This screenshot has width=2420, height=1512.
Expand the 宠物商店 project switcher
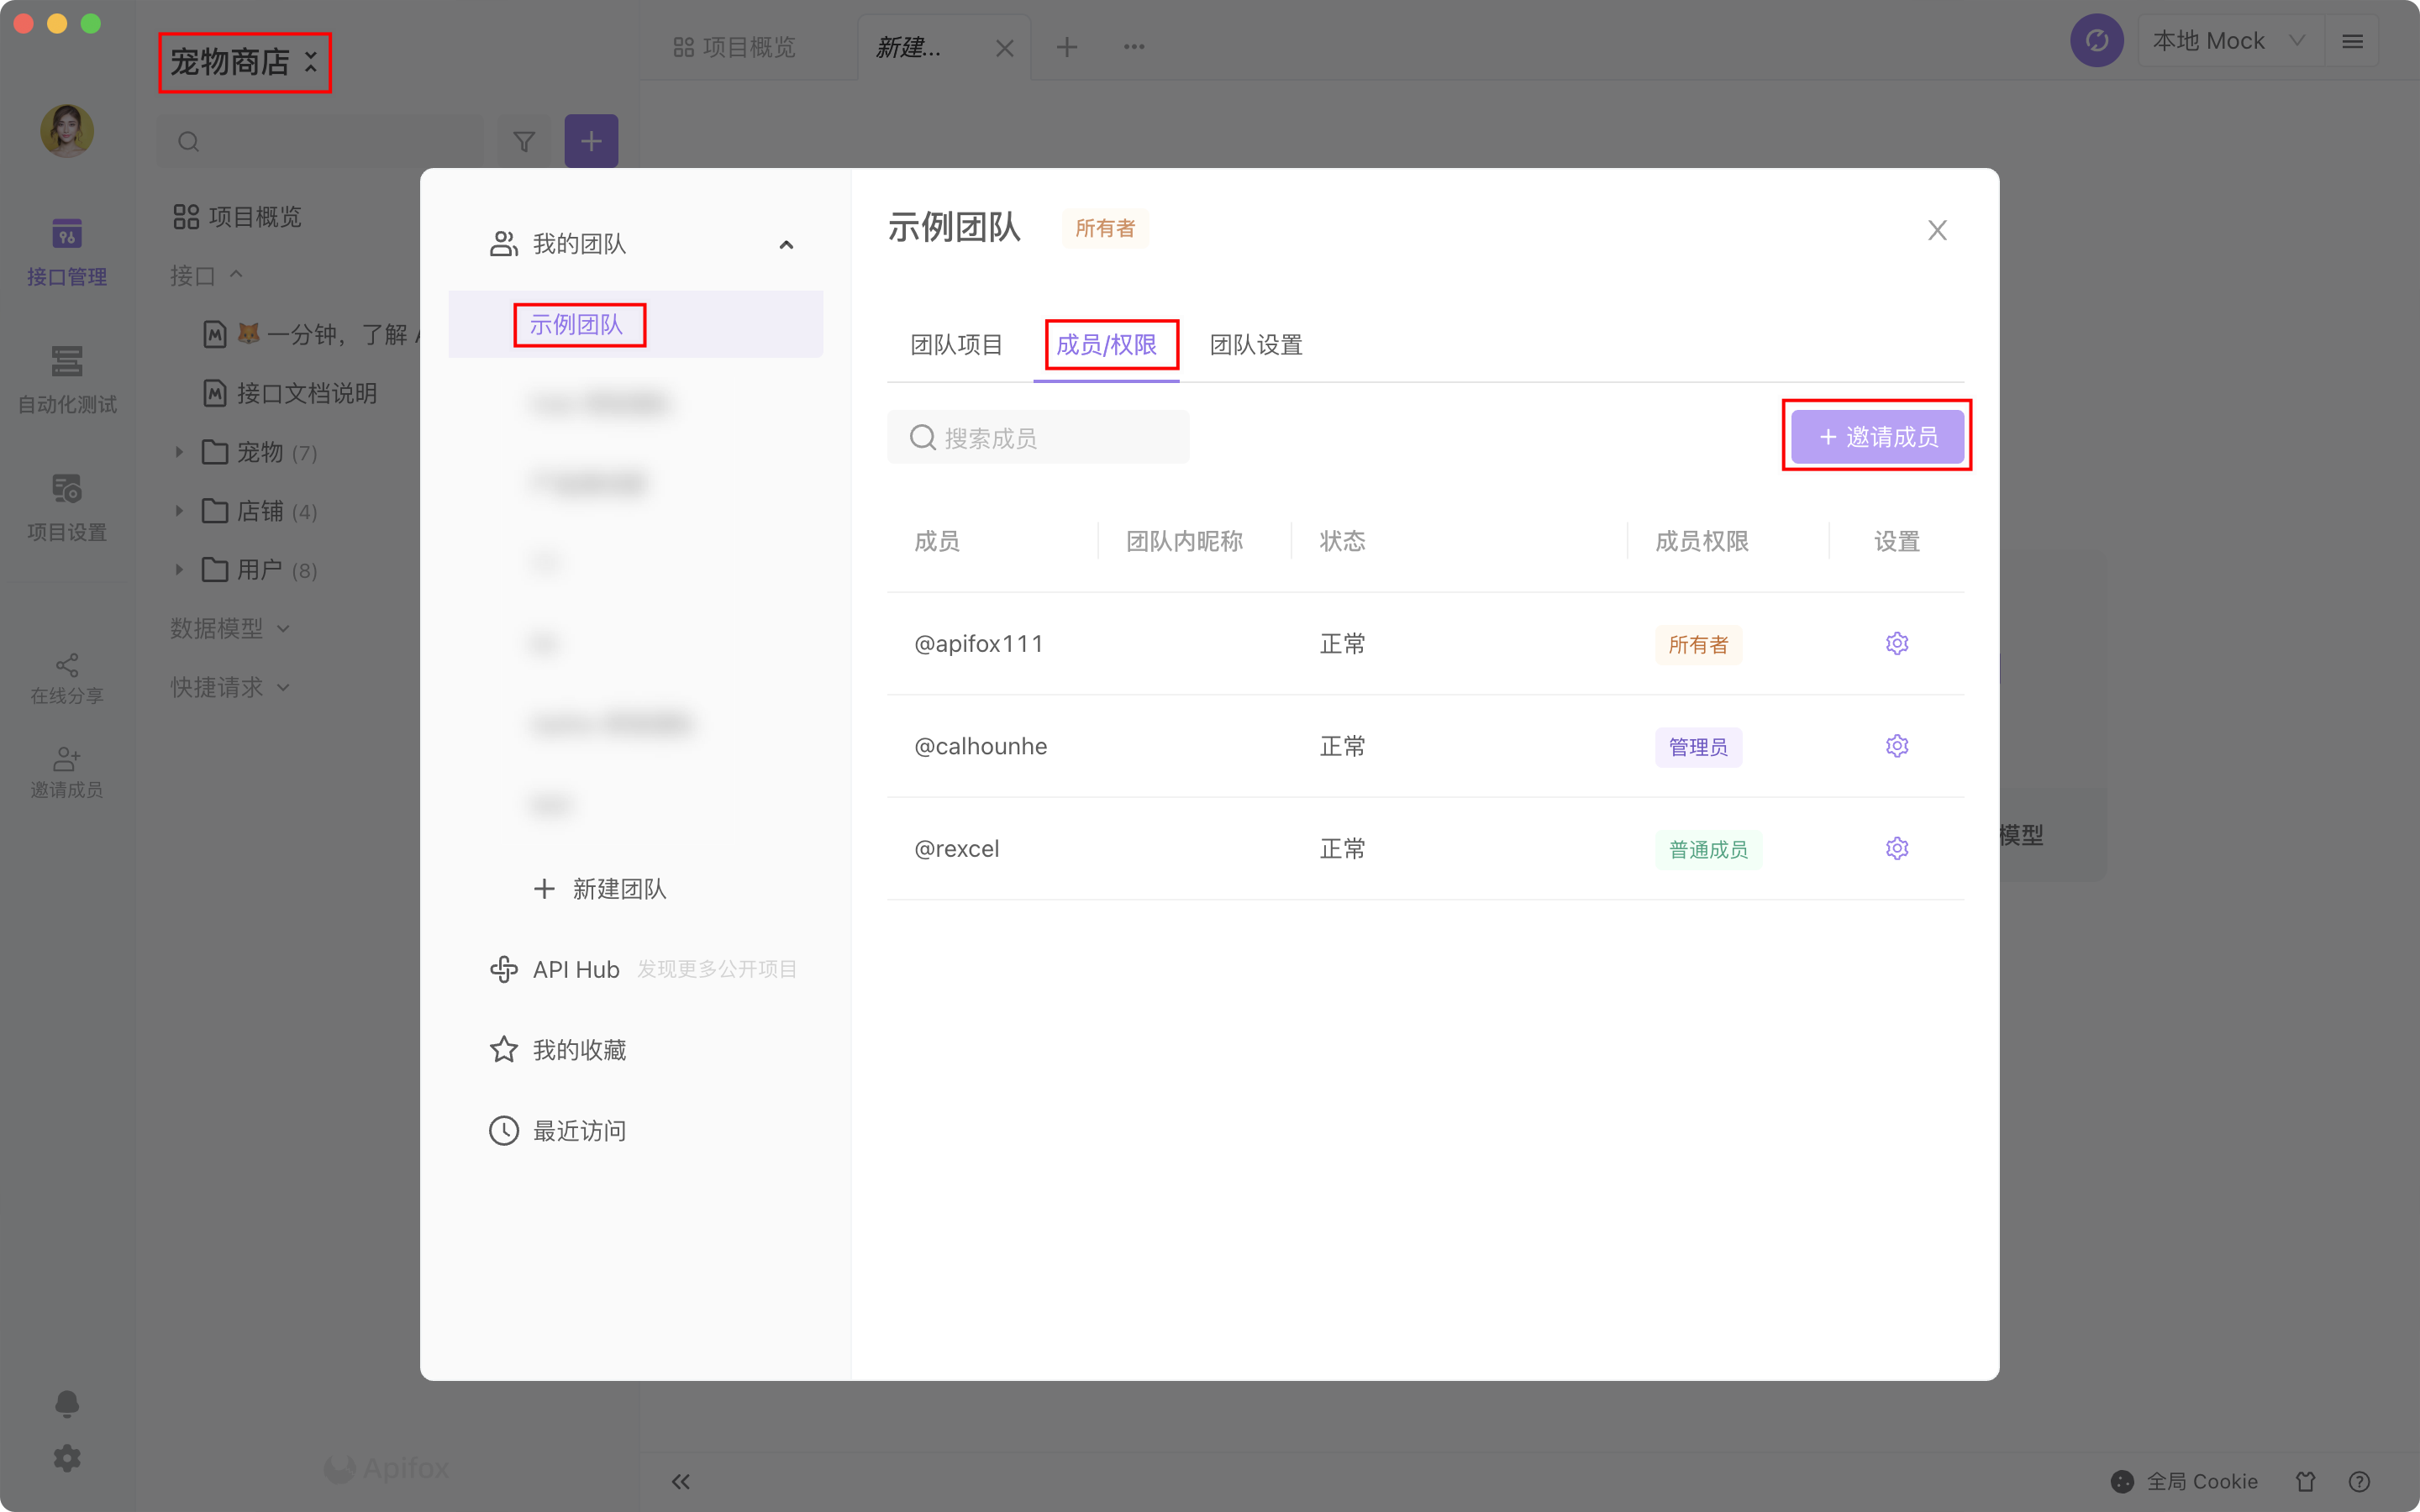(x=244, y=62)
